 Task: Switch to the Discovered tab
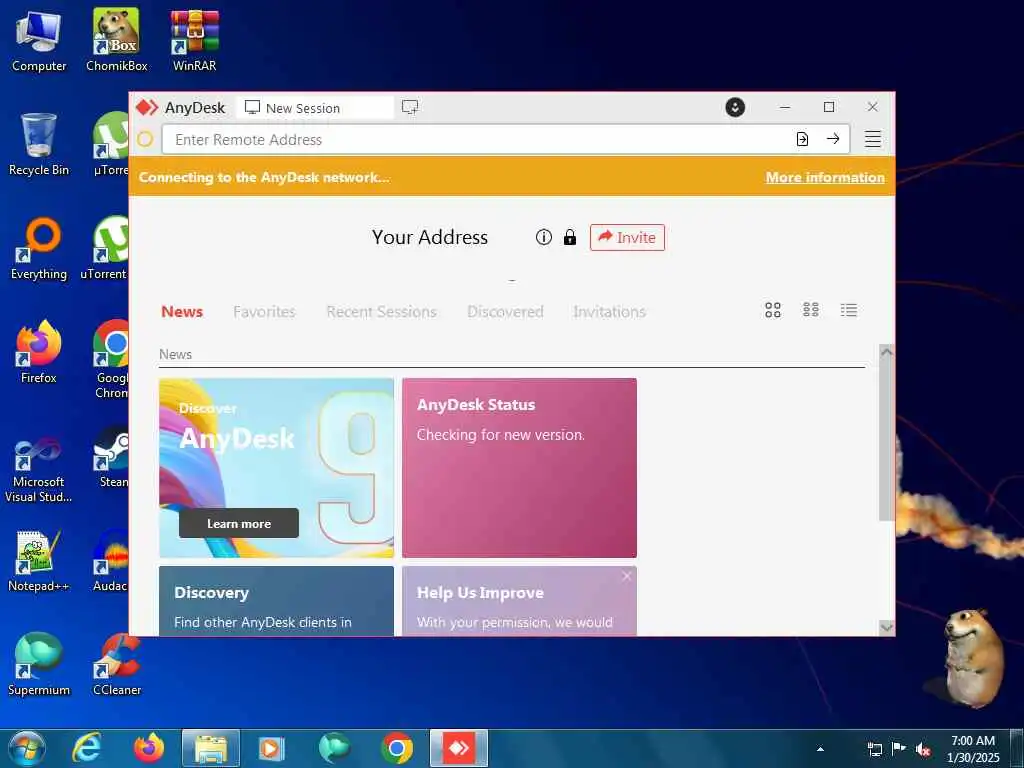coord(505,312)
